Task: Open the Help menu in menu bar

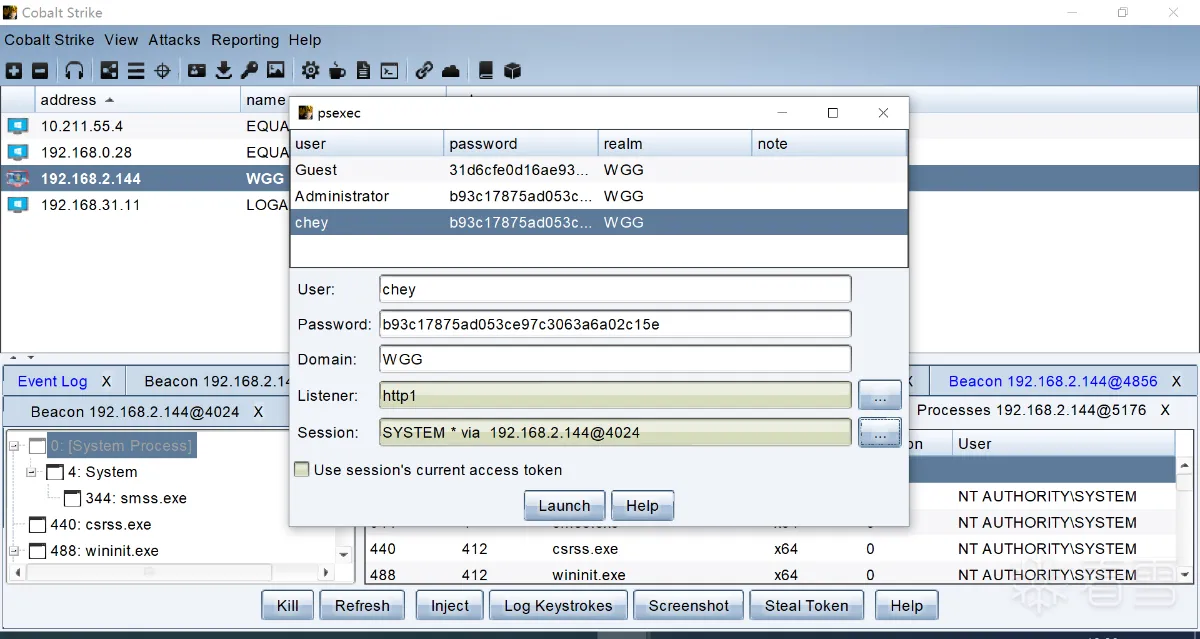Action: (x=305, y=40)
